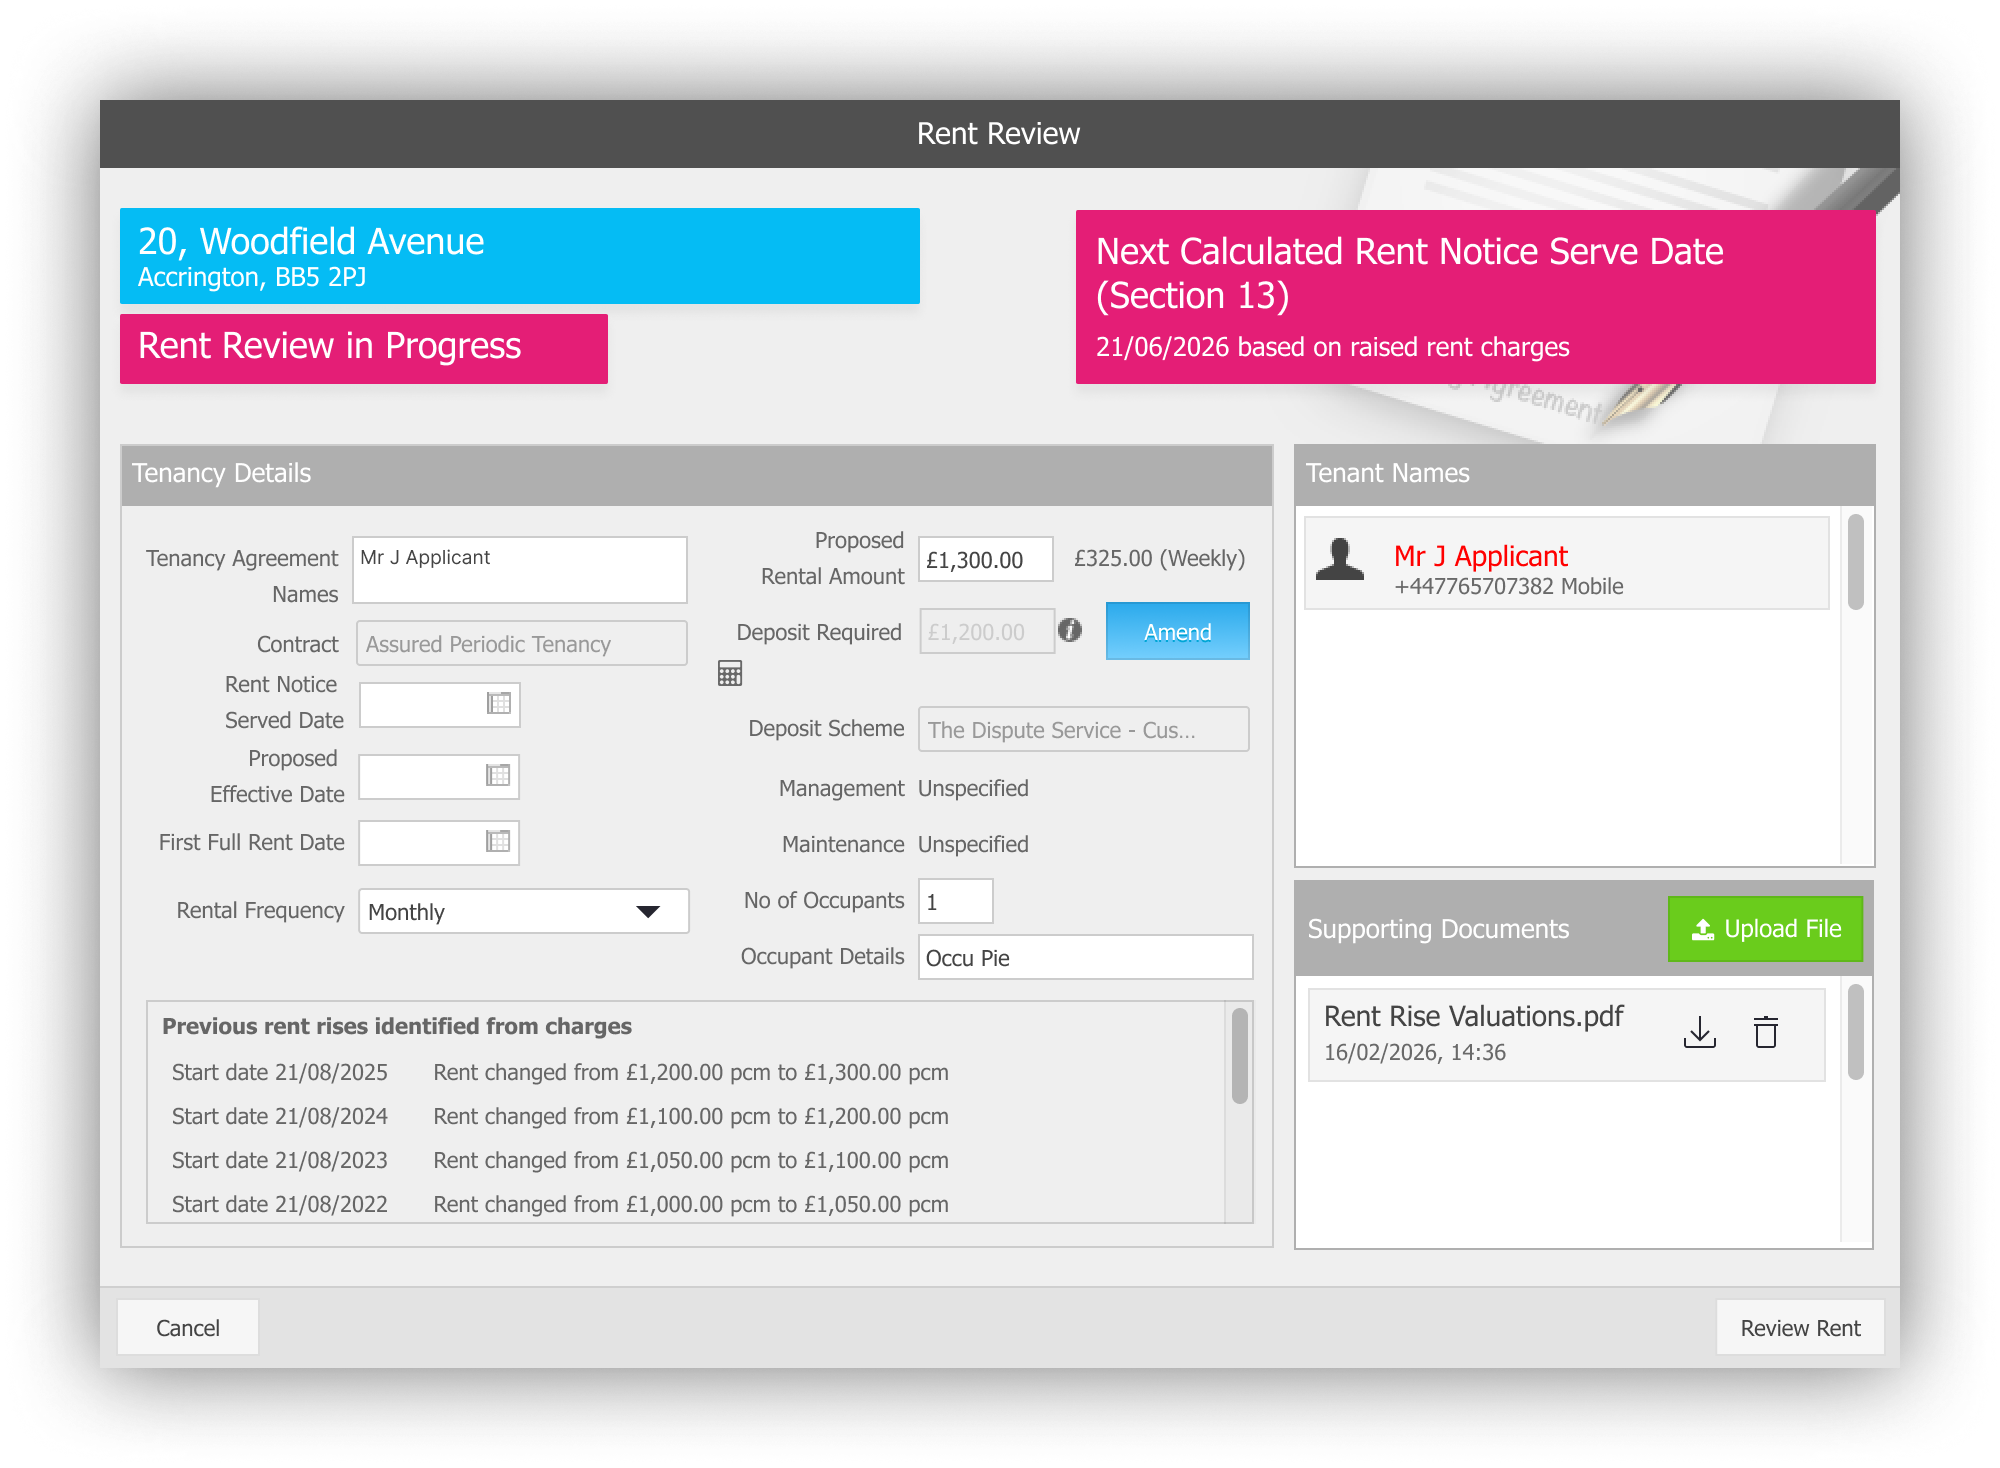Click the First Full Rent Date input
Image resolution: width=2000 pixels, height=1468 pixels.
(439, 843)
